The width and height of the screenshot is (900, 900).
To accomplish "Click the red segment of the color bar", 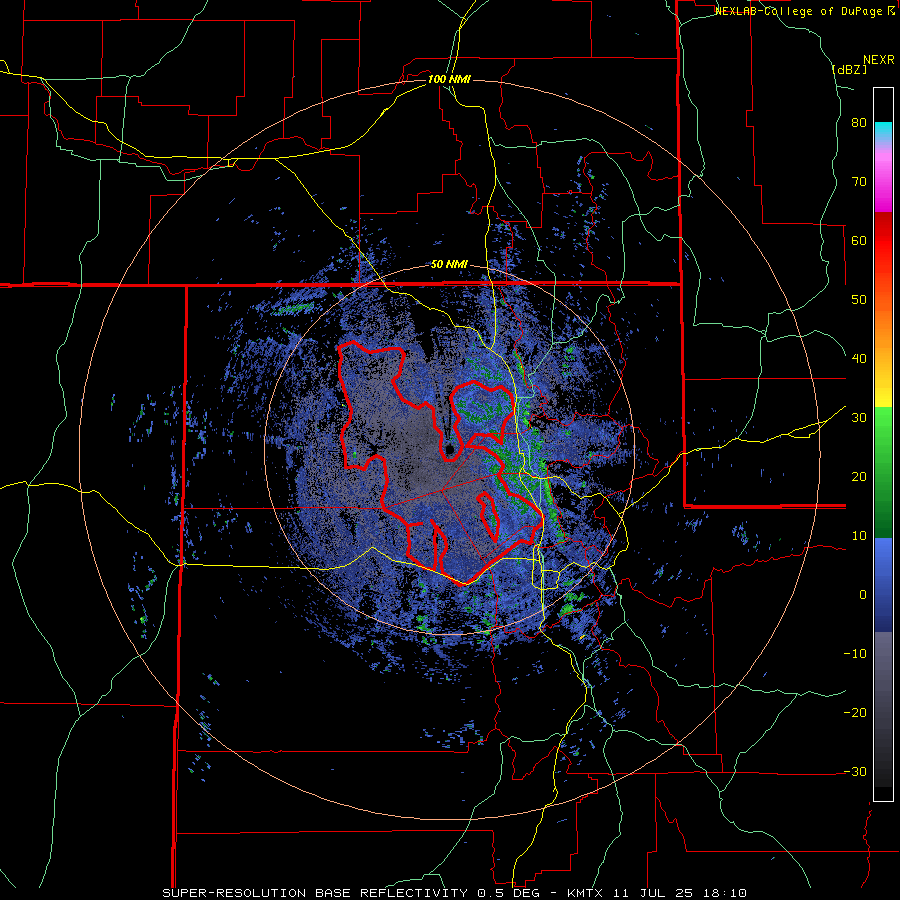I will [x=883, y=241].
